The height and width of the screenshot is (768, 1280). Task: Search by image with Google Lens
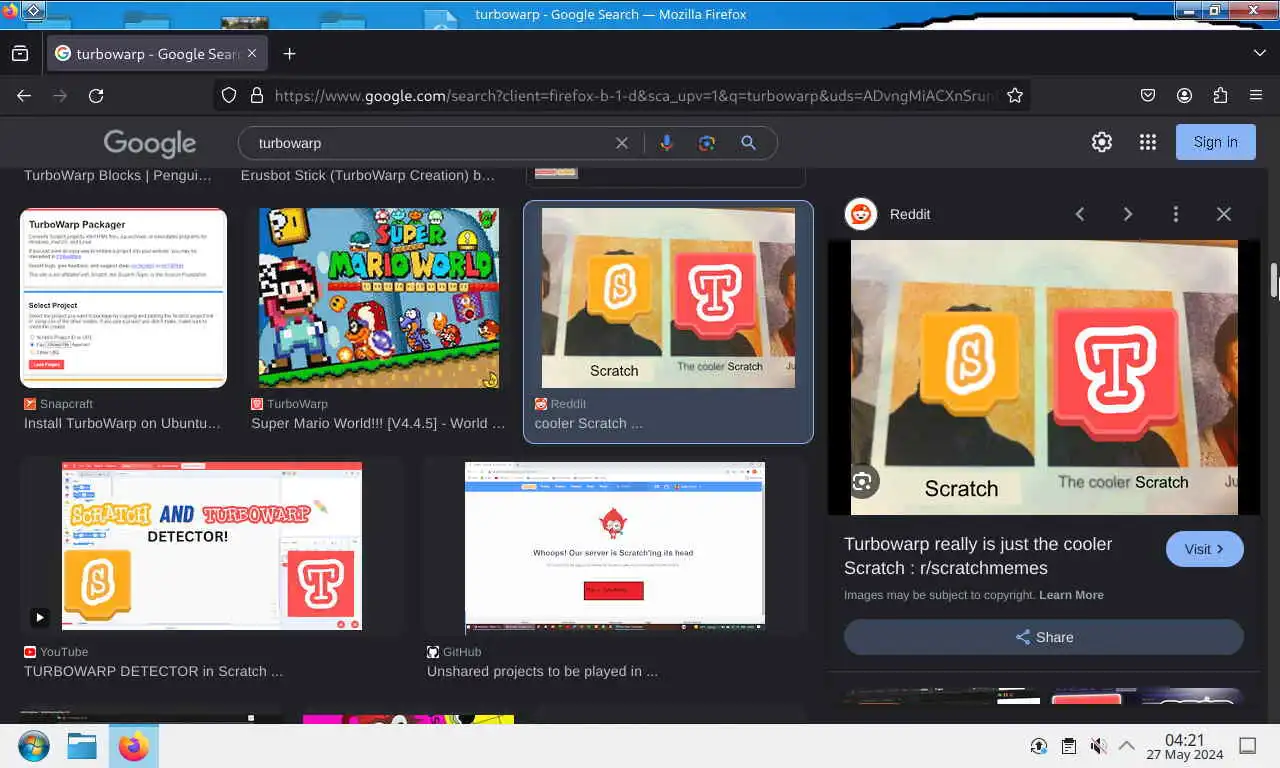pyautogui.click(x=707, y=143)
